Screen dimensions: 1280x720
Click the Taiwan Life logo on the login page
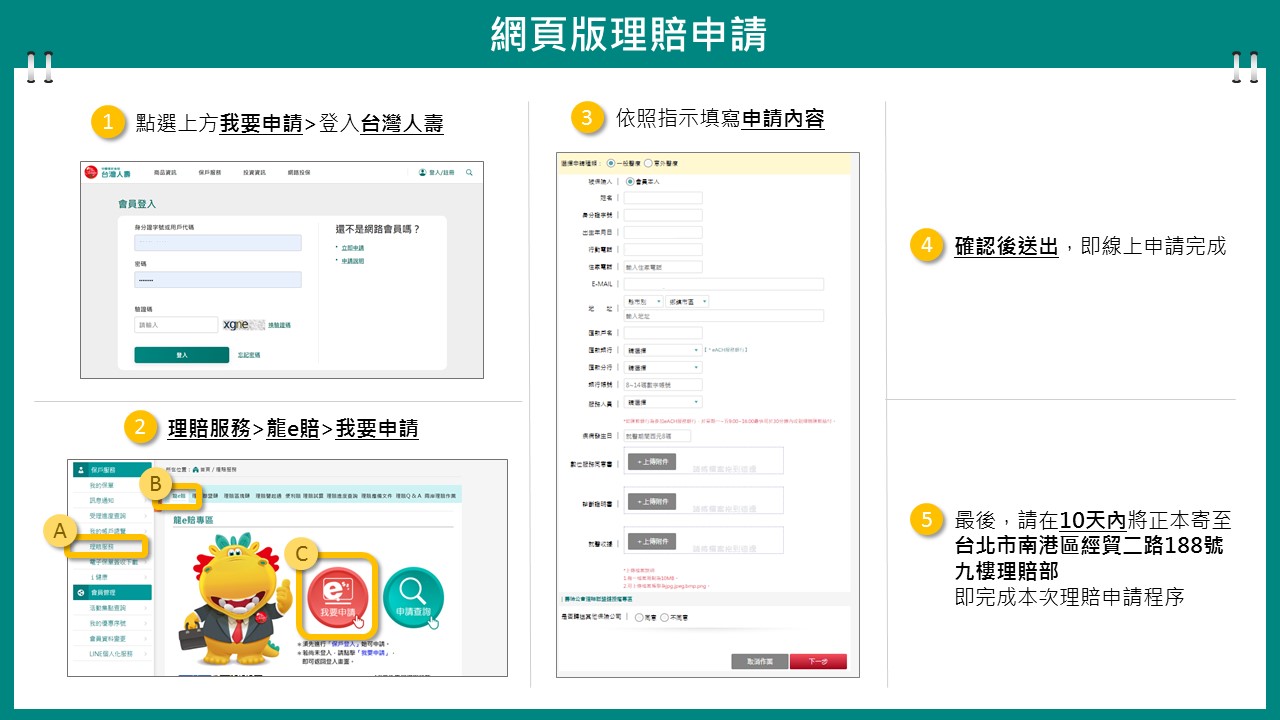click(x=107, y=173)
